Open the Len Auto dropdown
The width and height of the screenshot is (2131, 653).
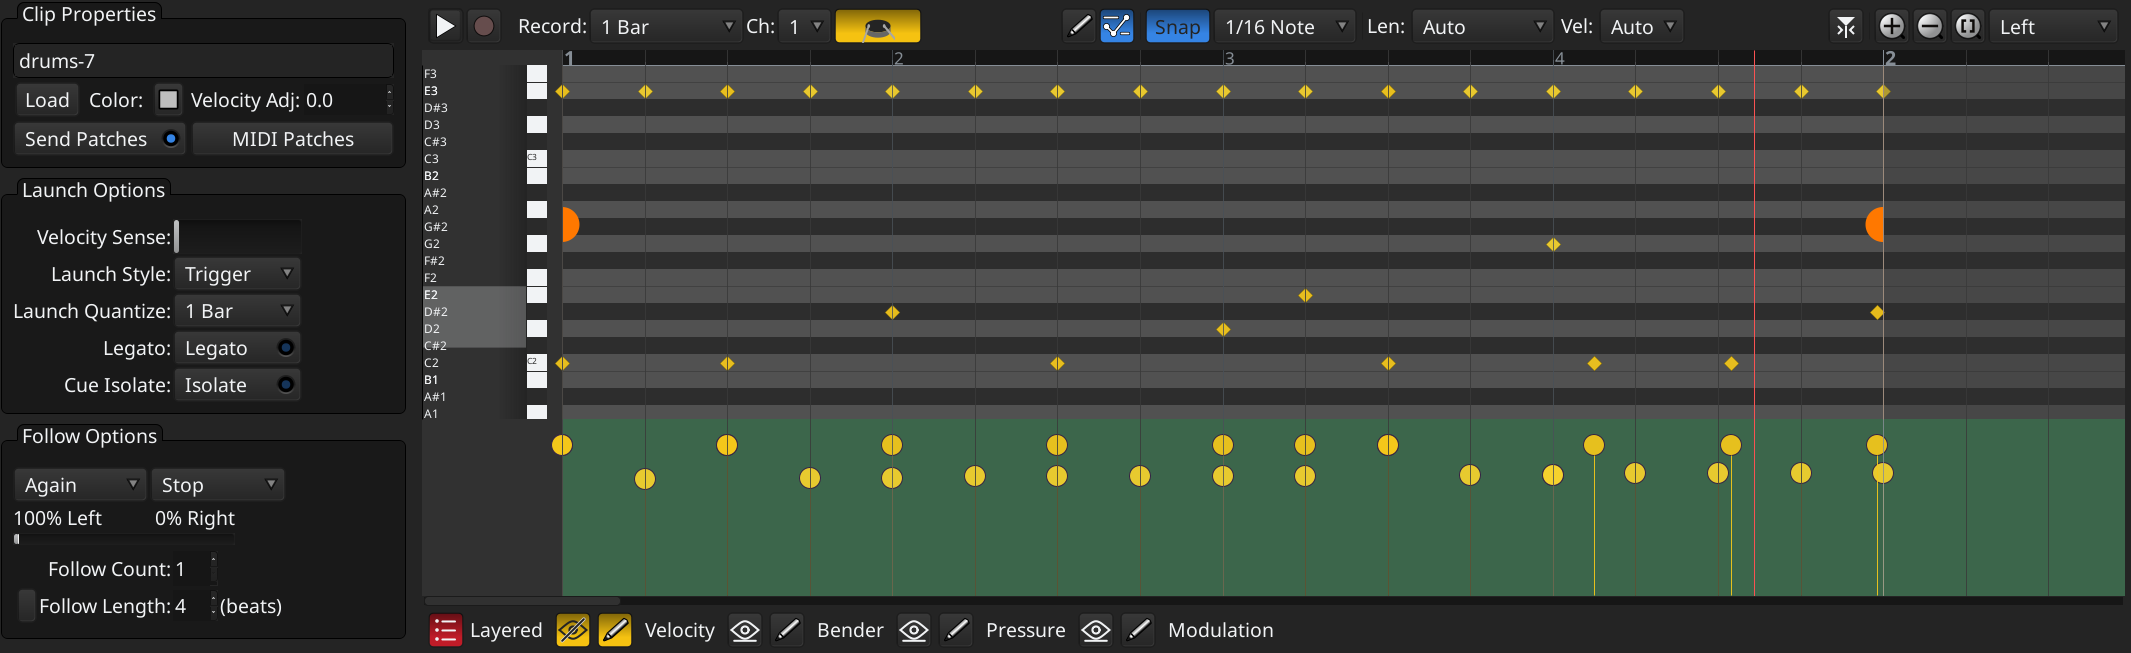(1481, 27)
